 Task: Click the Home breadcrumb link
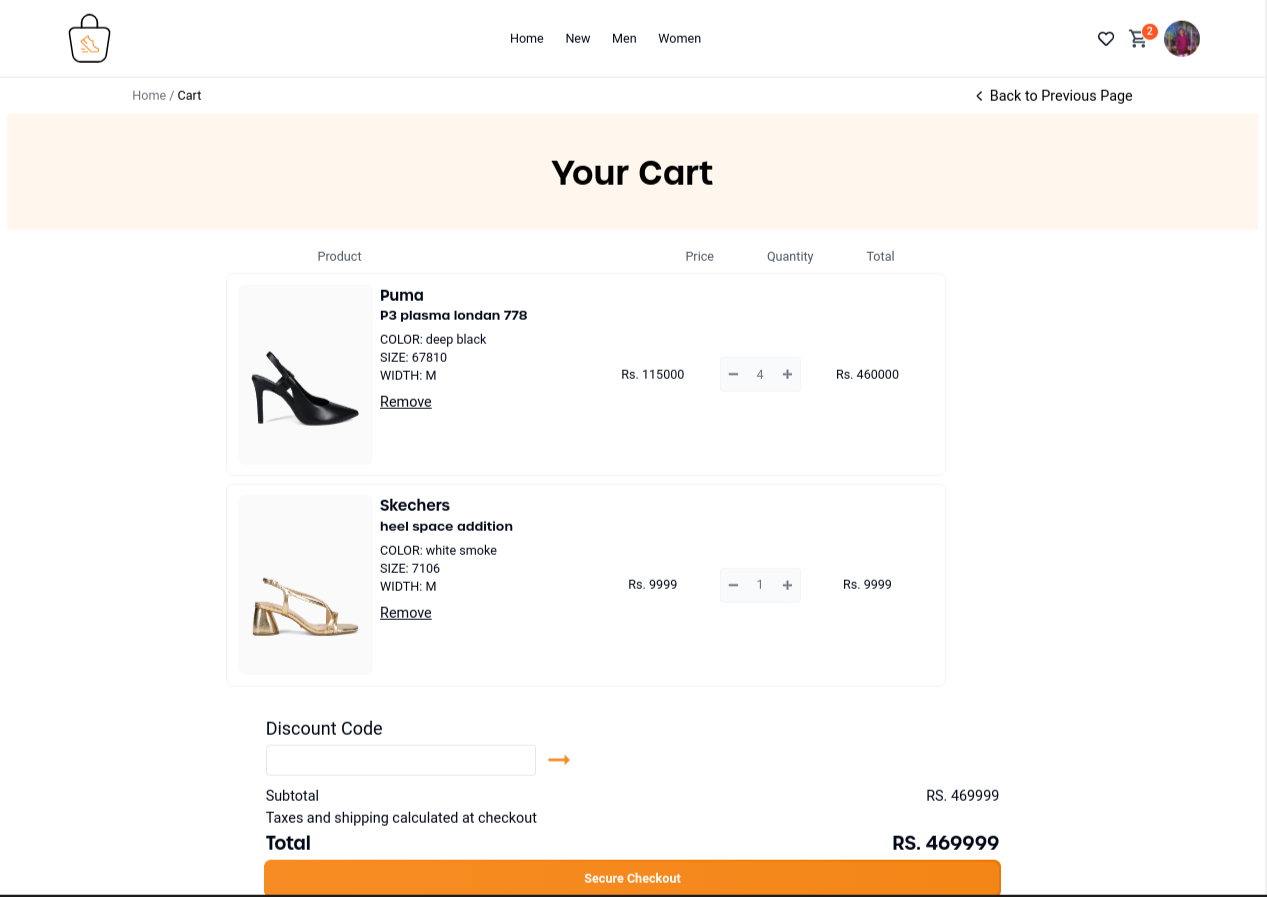pos(149,96)
